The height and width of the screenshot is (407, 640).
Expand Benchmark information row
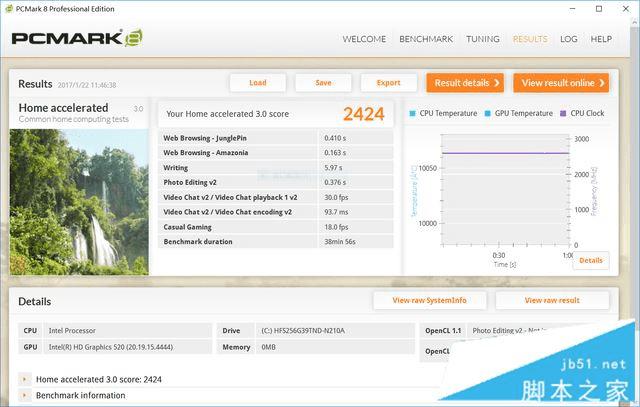[24, 396]
